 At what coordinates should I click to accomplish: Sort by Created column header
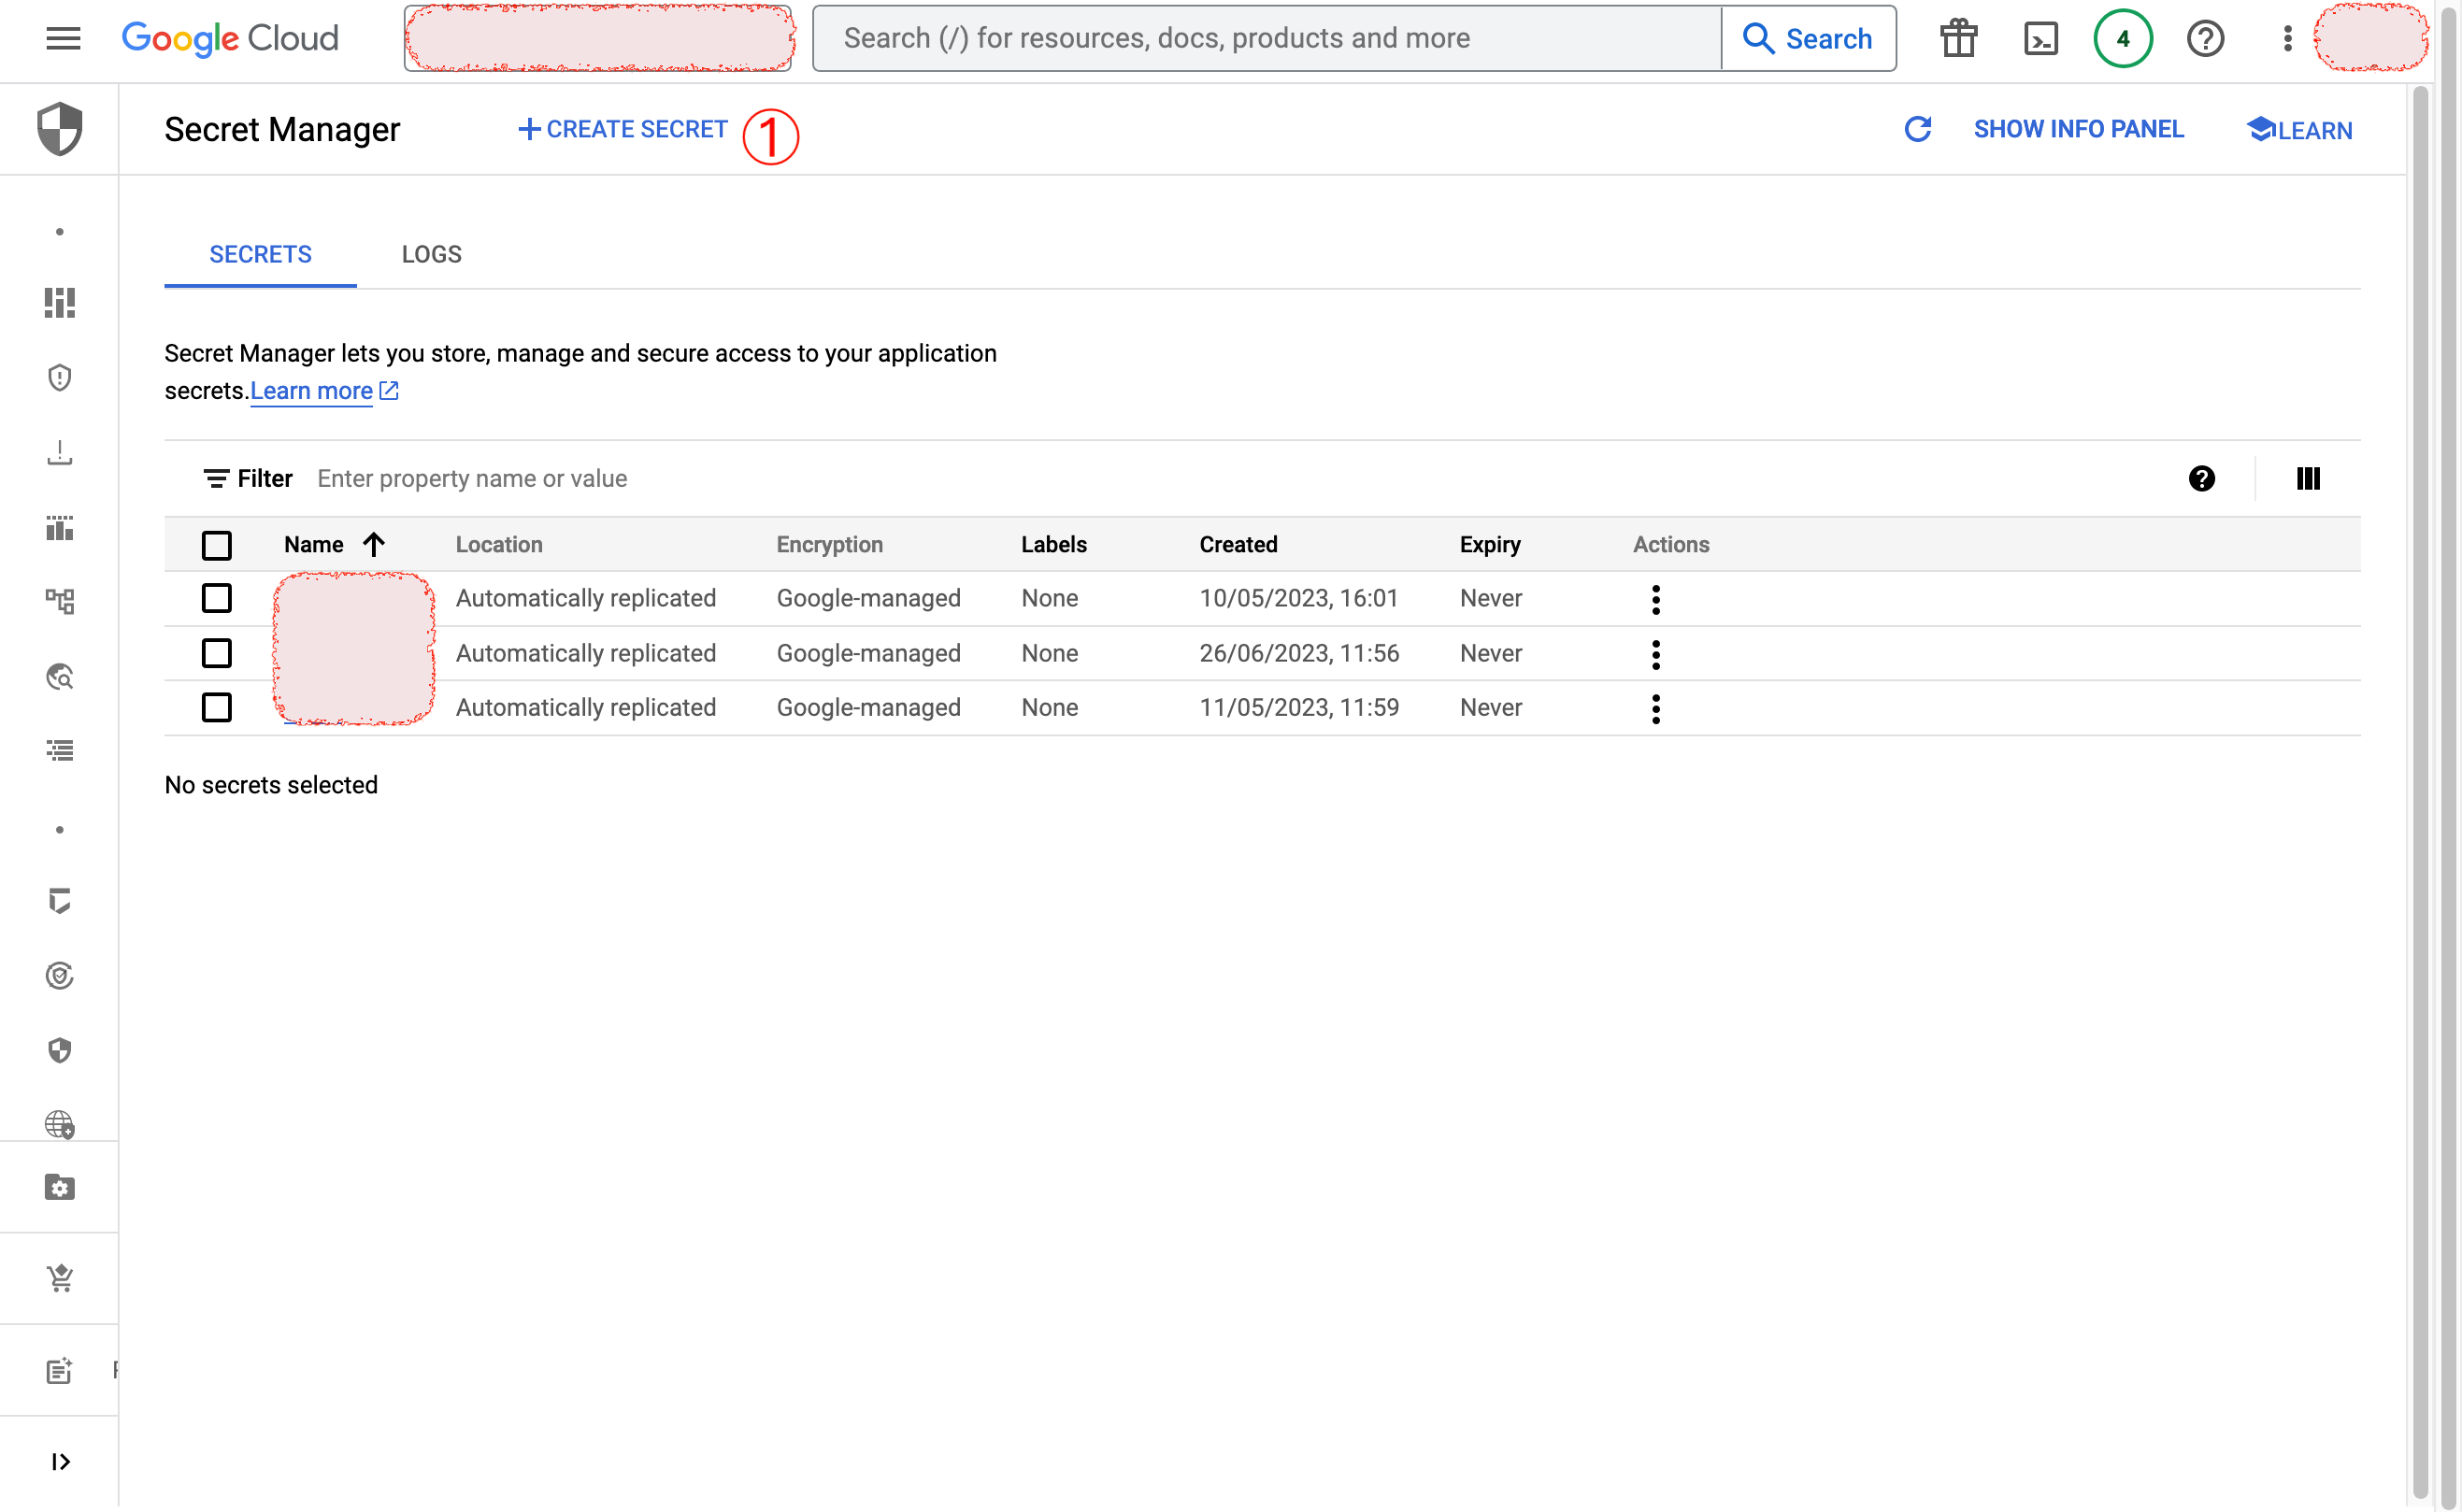click(1238, 545)
